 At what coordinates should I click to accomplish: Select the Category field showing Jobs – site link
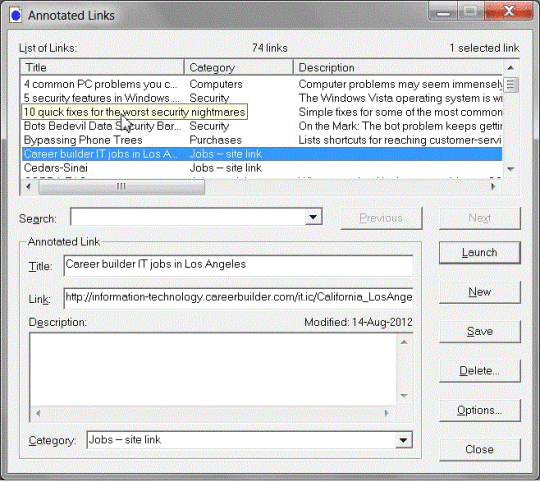coord(241,440)
